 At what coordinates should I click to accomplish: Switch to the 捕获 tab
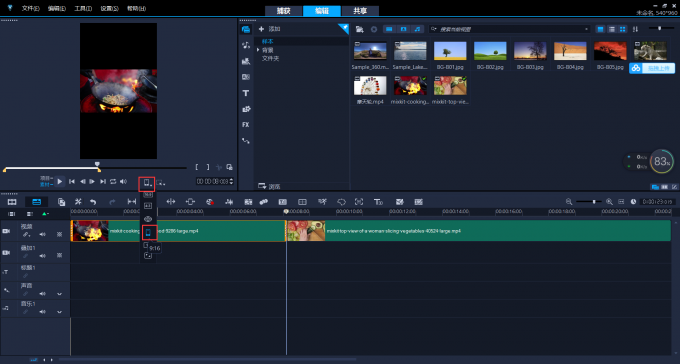[x=284, y=11]
